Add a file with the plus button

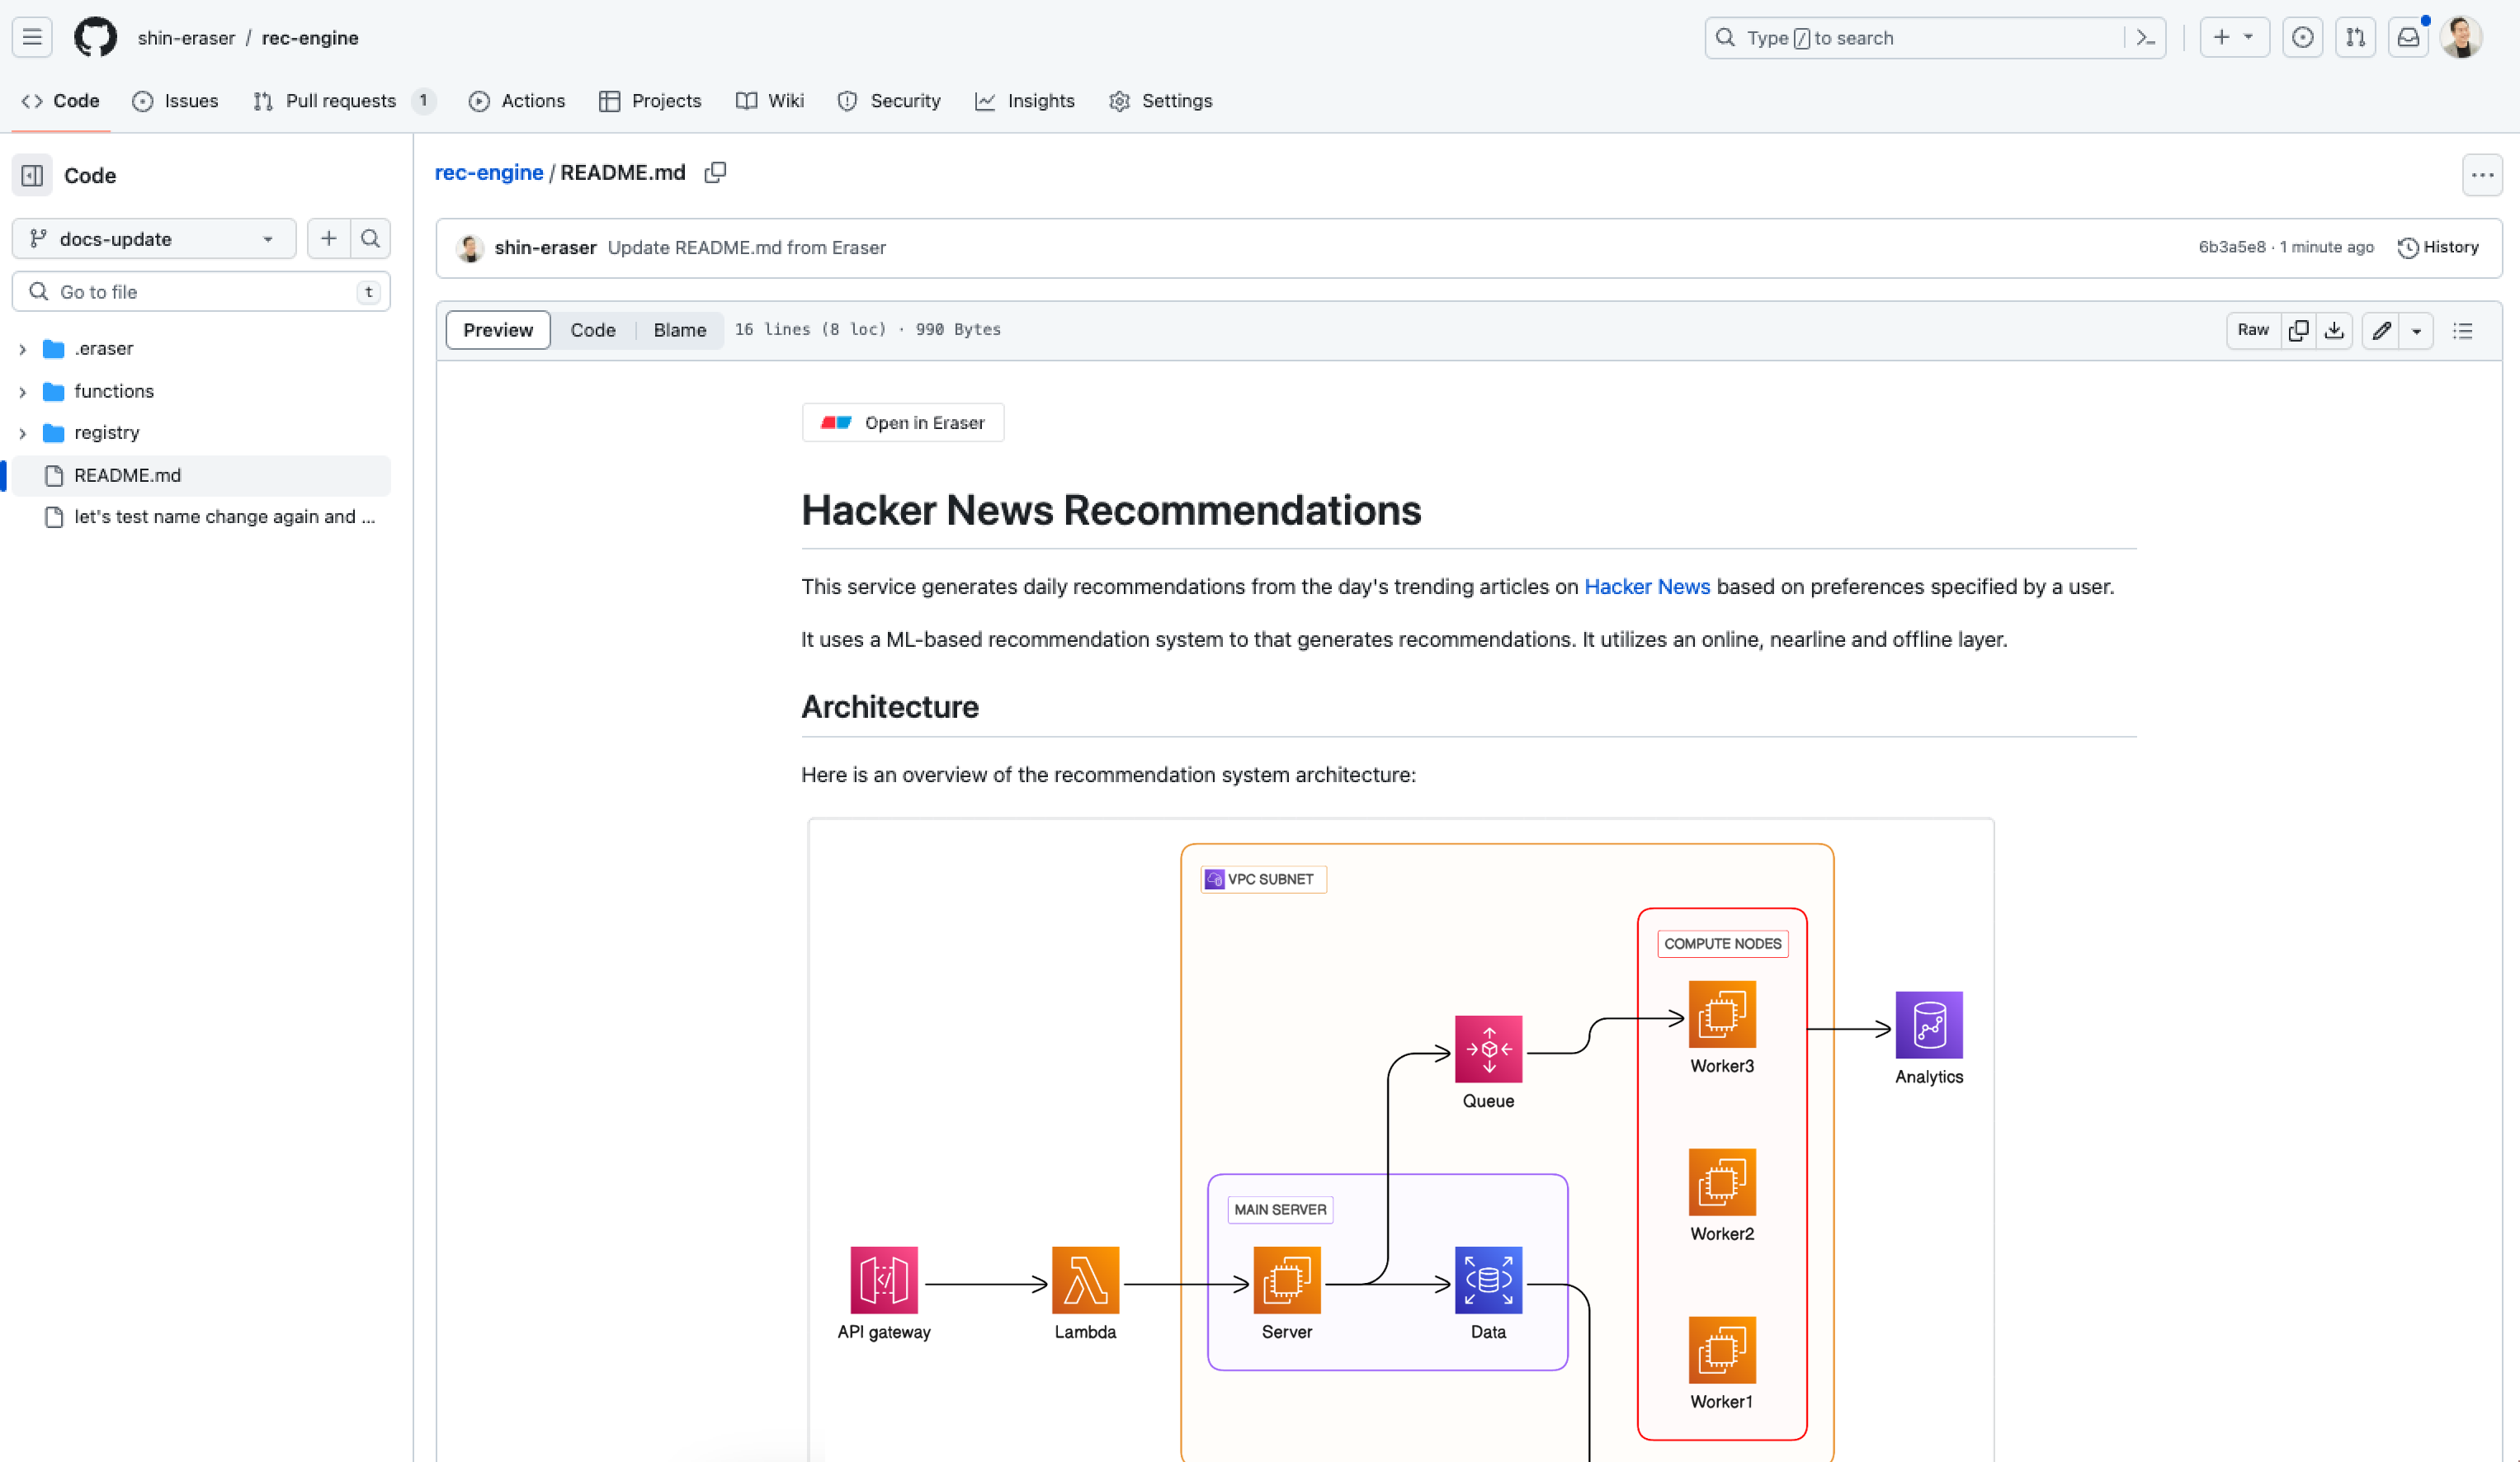pos(328,239)
